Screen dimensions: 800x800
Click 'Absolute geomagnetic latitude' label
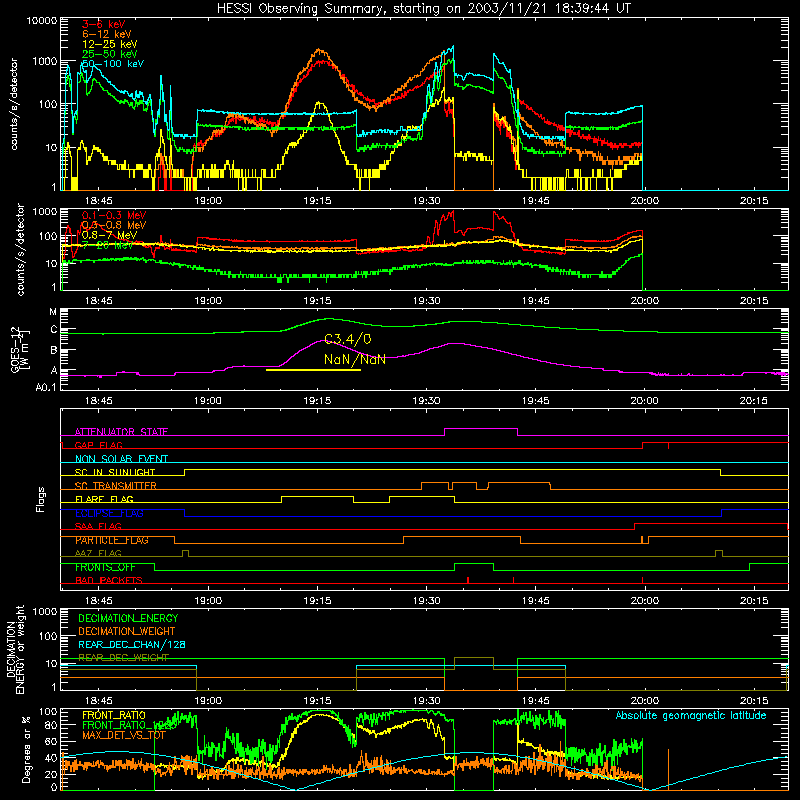[x=691, y=715]
